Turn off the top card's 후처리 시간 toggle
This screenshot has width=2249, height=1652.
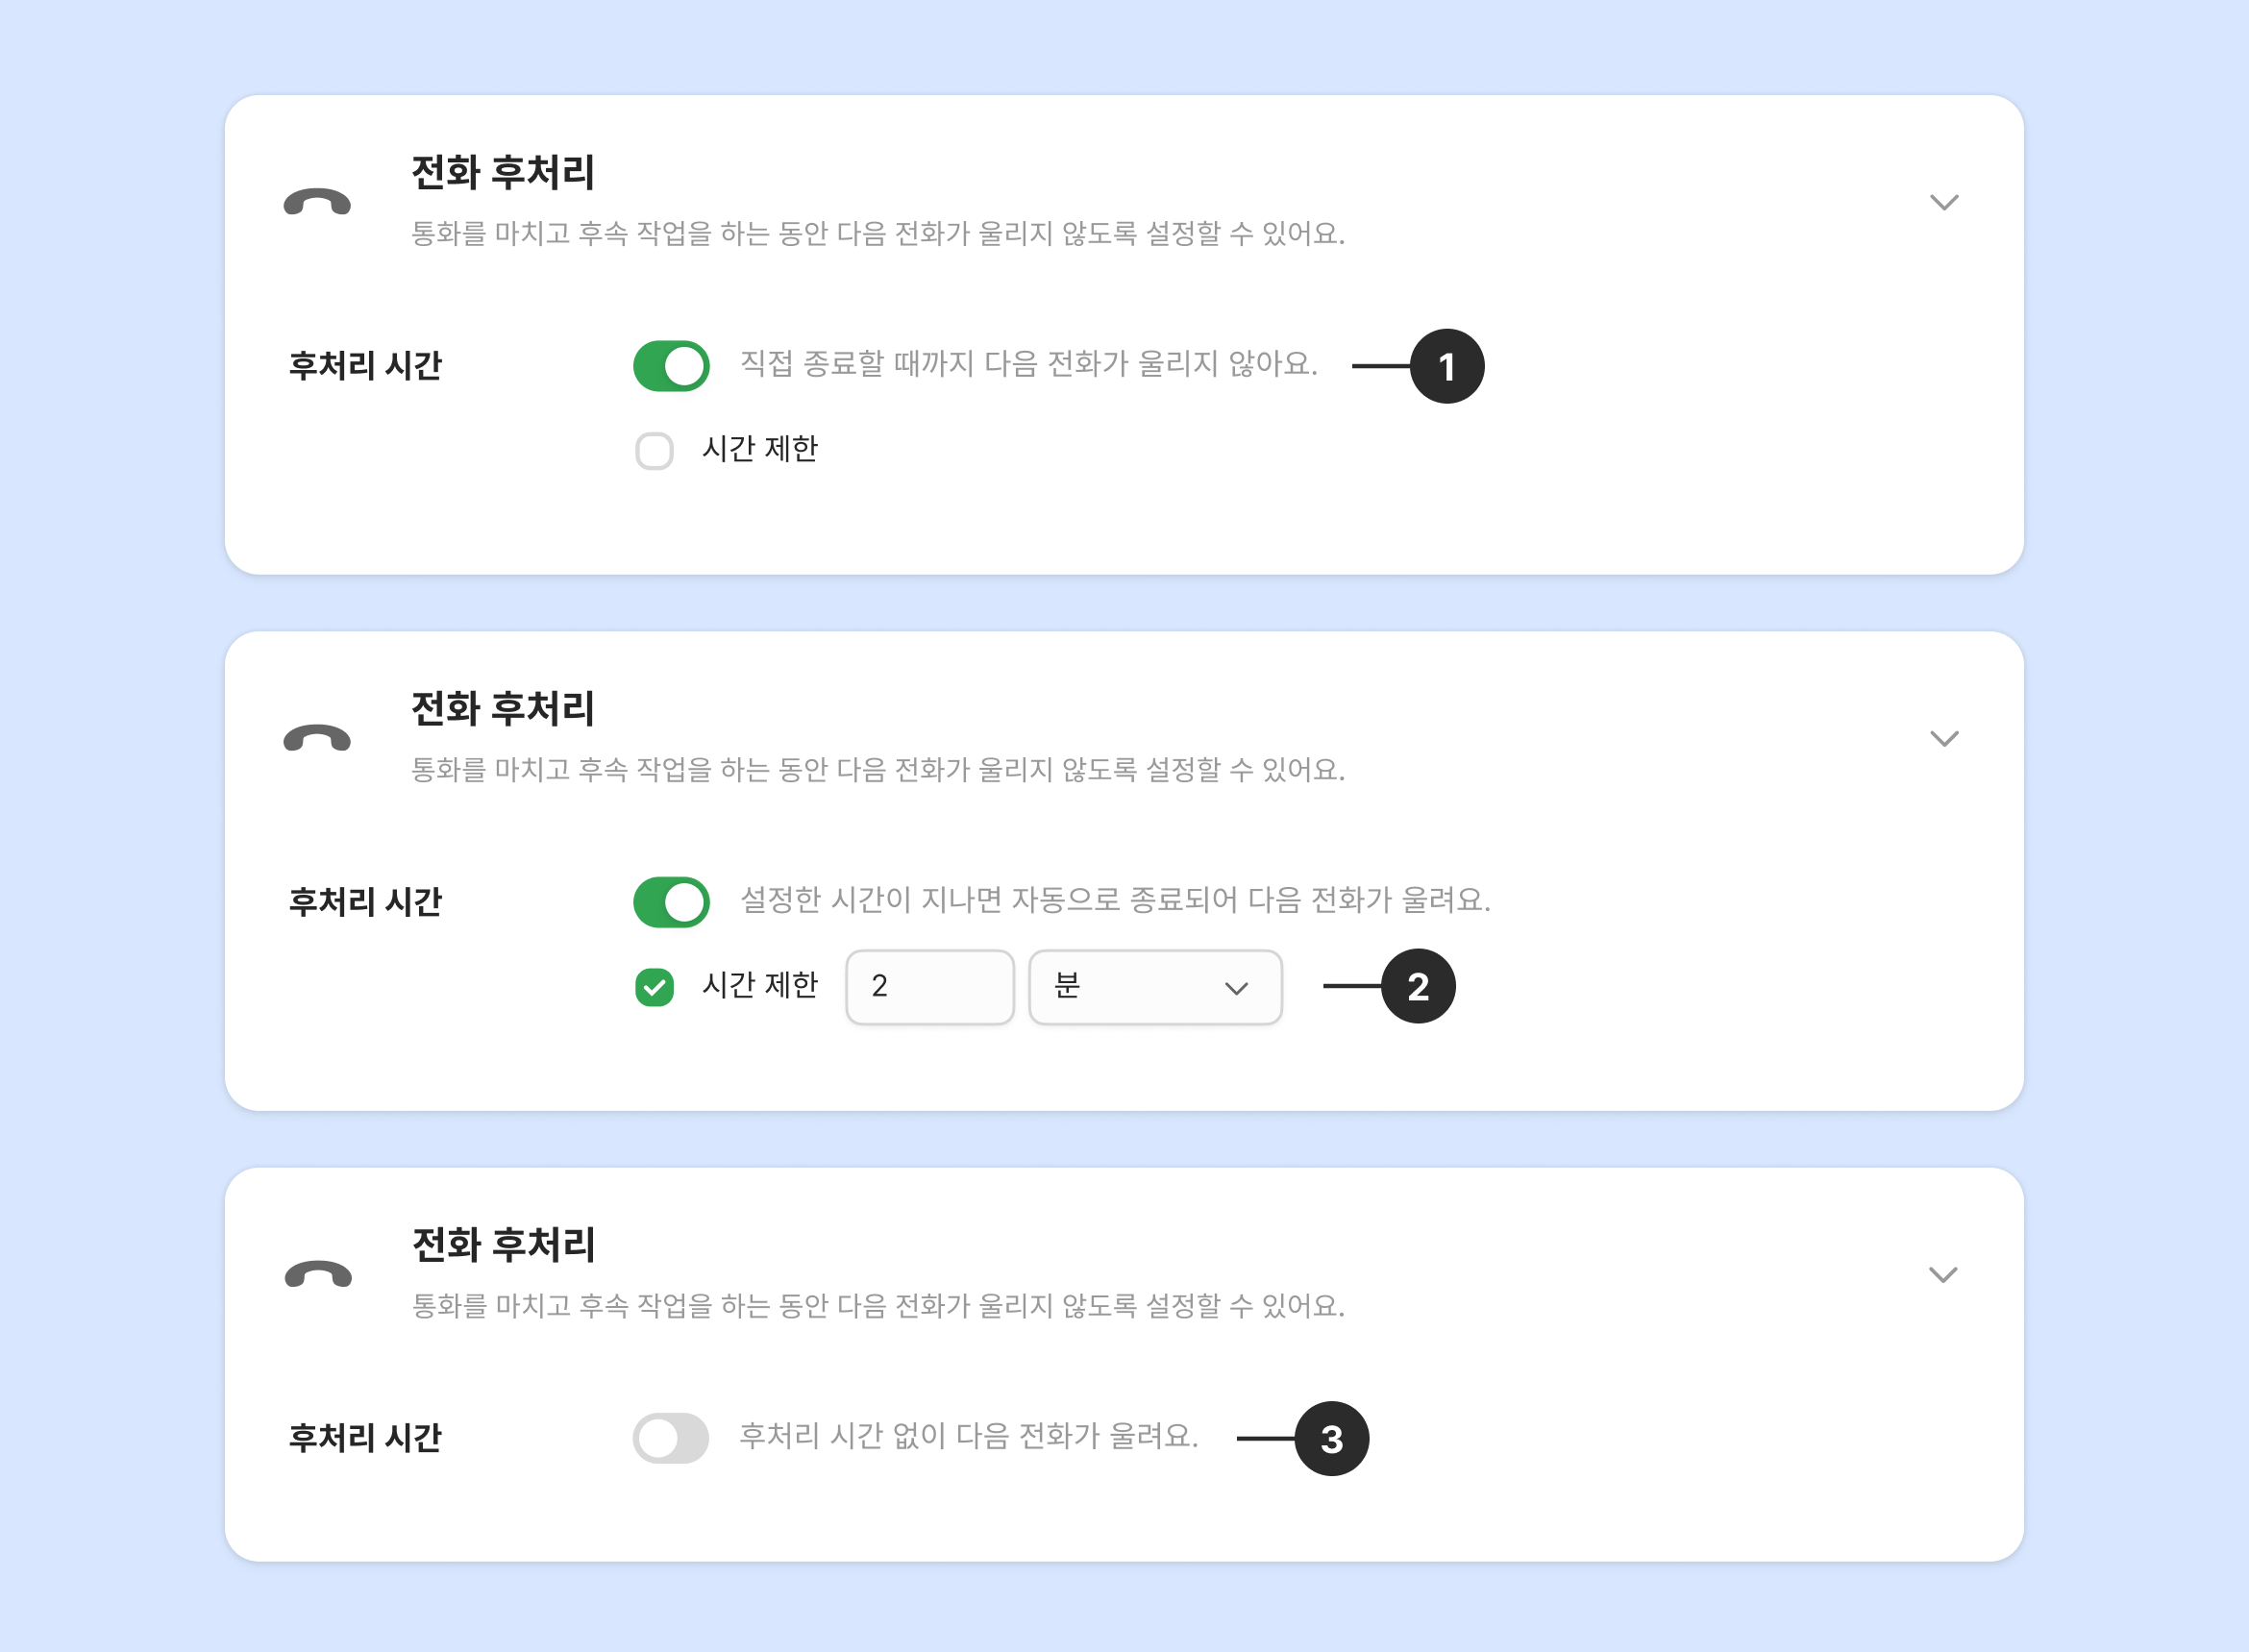671,366
